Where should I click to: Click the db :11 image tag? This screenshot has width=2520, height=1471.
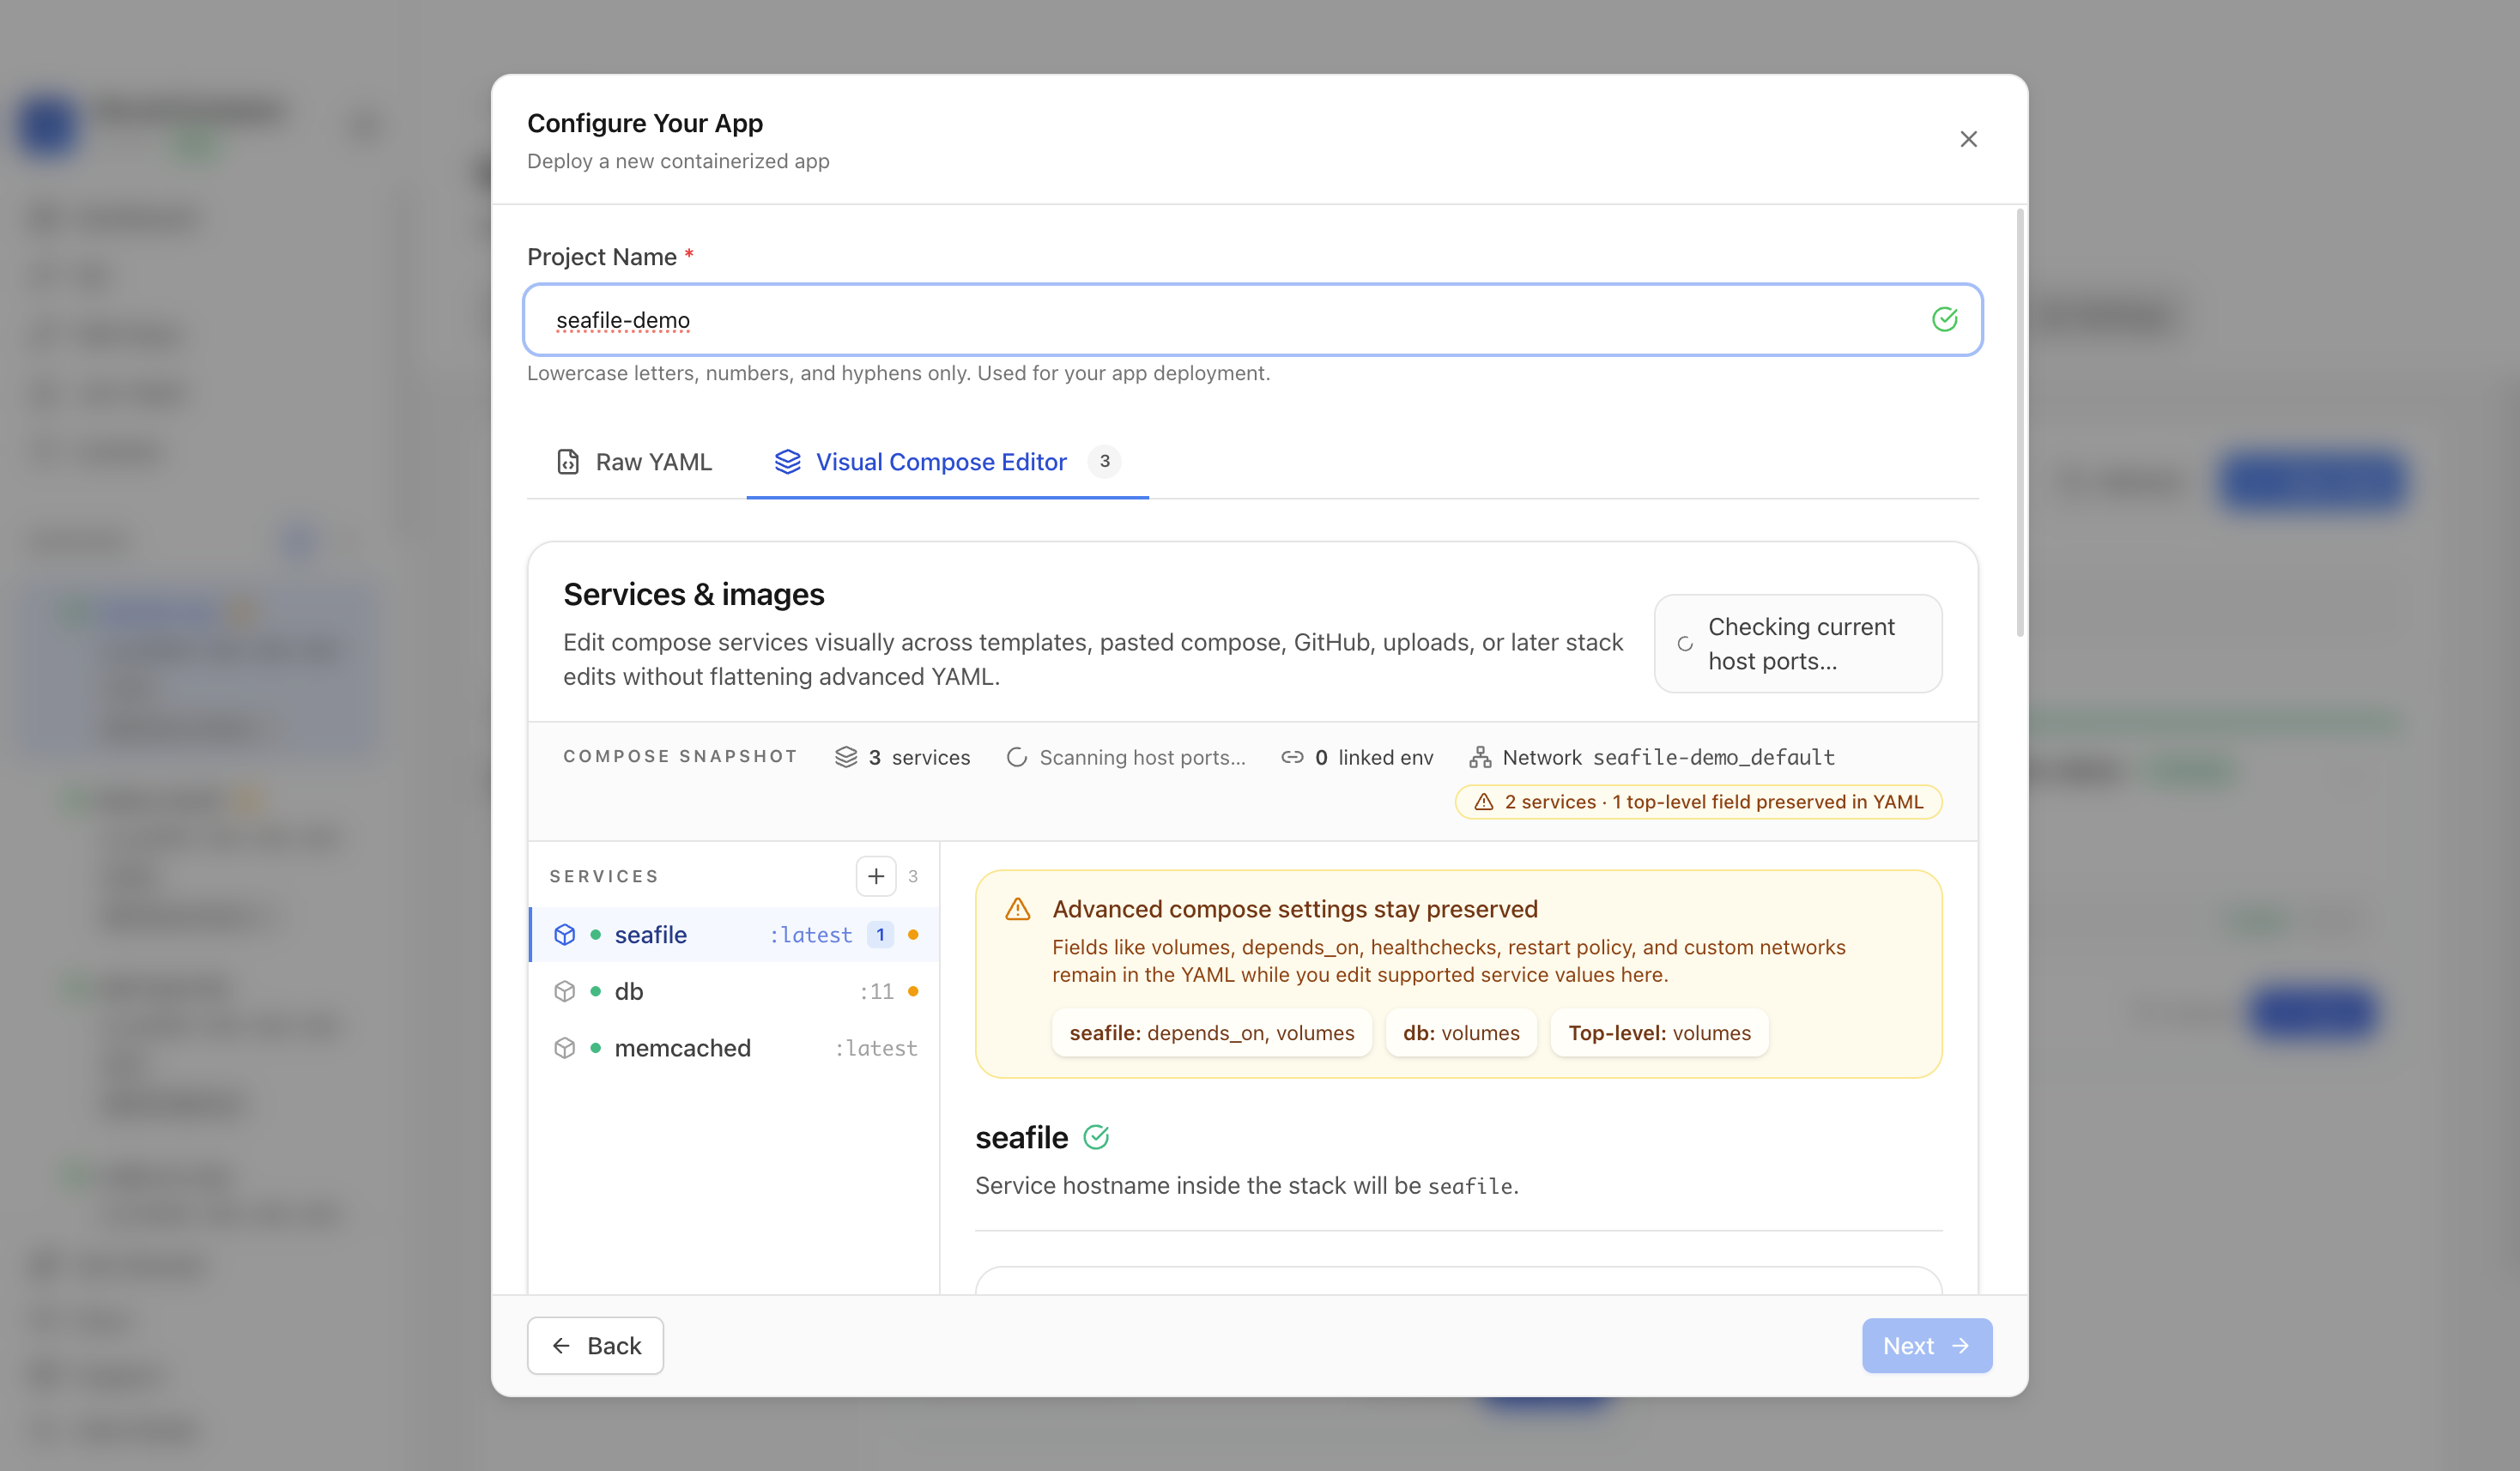876,992
